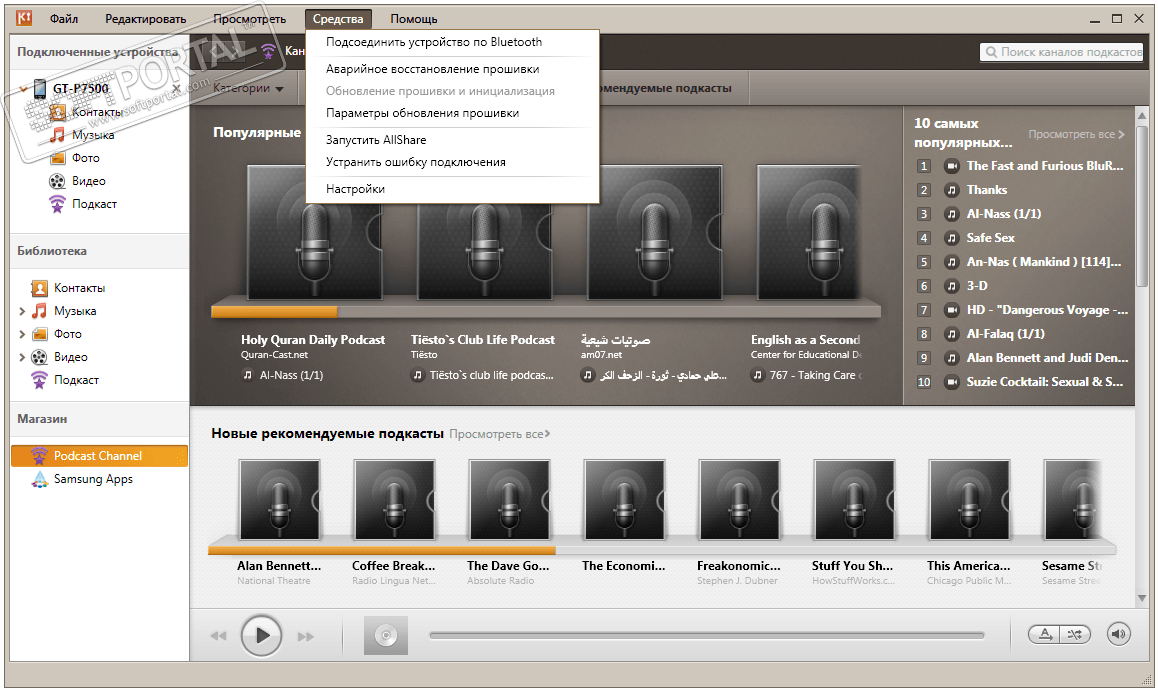Image resolution: width=1158 pixels, height=694 pixels.
Task: Select library Видео reel icon
Action: pyautogui.click(x=39, y=357)
